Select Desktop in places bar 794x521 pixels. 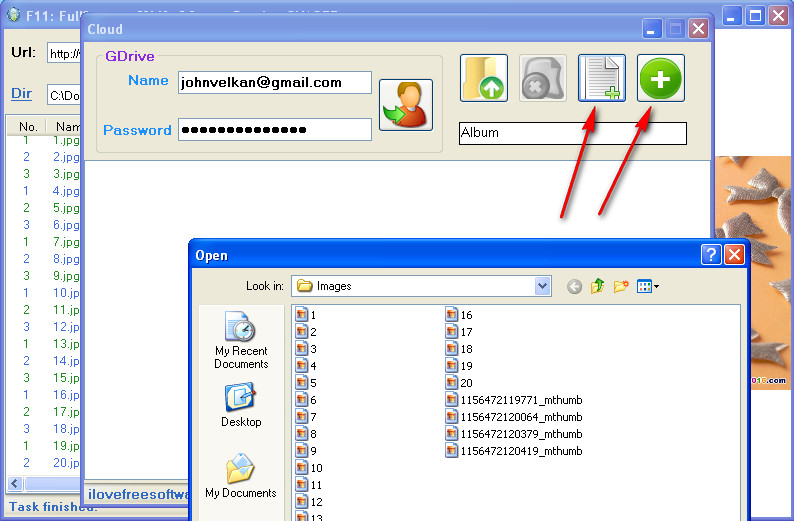[241, 406]
